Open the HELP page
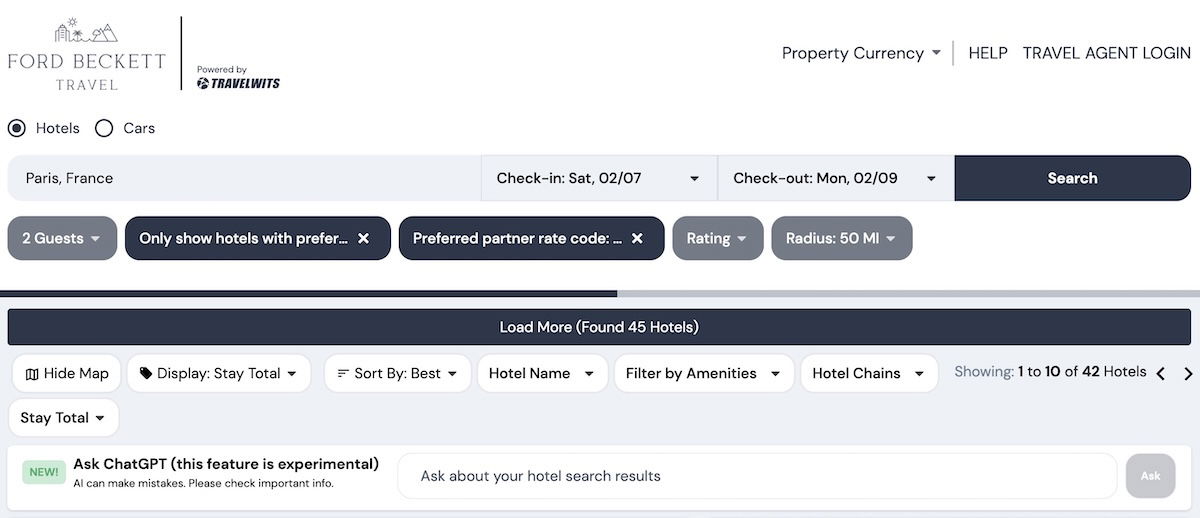This screenshot has width=1200, height=518. click(x=988, y=53)
